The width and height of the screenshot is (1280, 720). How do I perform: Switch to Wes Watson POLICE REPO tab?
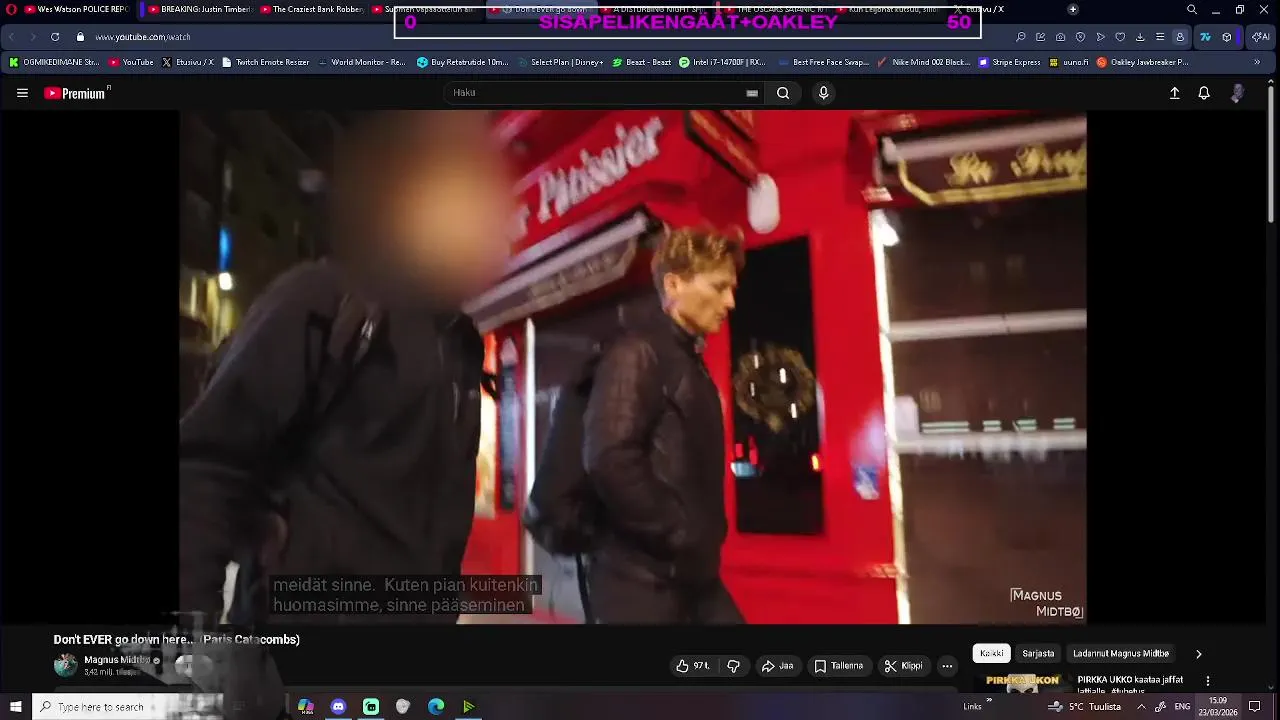(76, 9)
